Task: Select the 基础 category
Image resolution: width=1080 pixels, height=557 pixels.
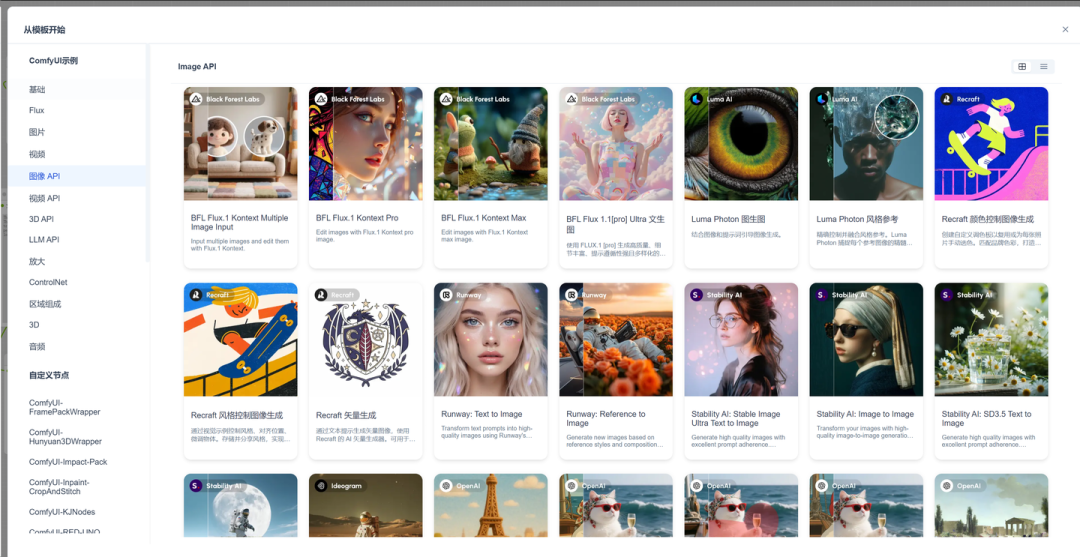Action: (77, 90)
